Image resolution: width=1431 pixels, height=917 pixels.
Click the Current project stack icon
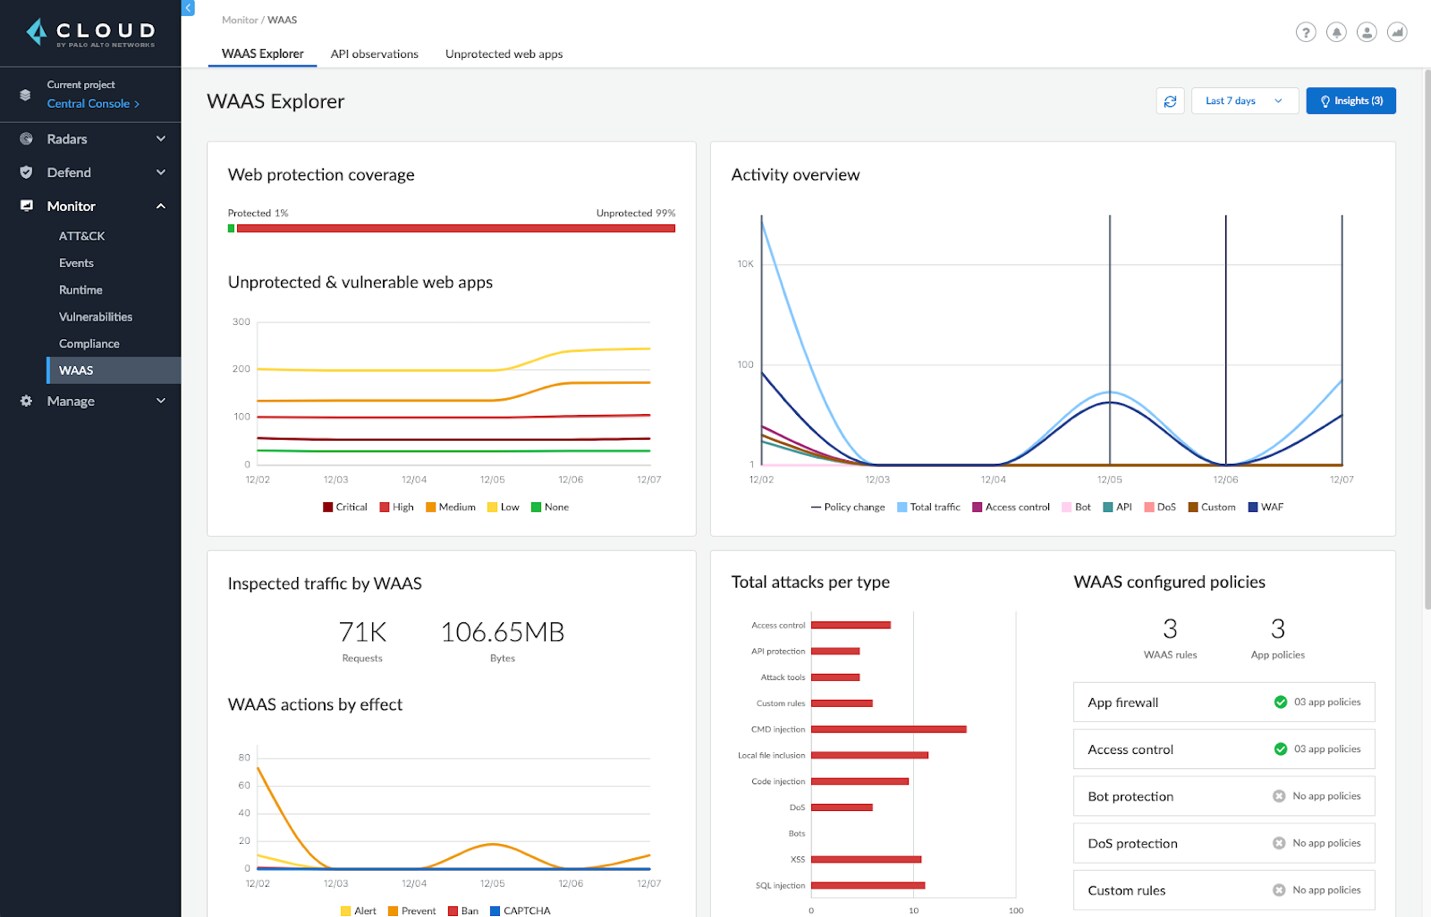[25, 95]
